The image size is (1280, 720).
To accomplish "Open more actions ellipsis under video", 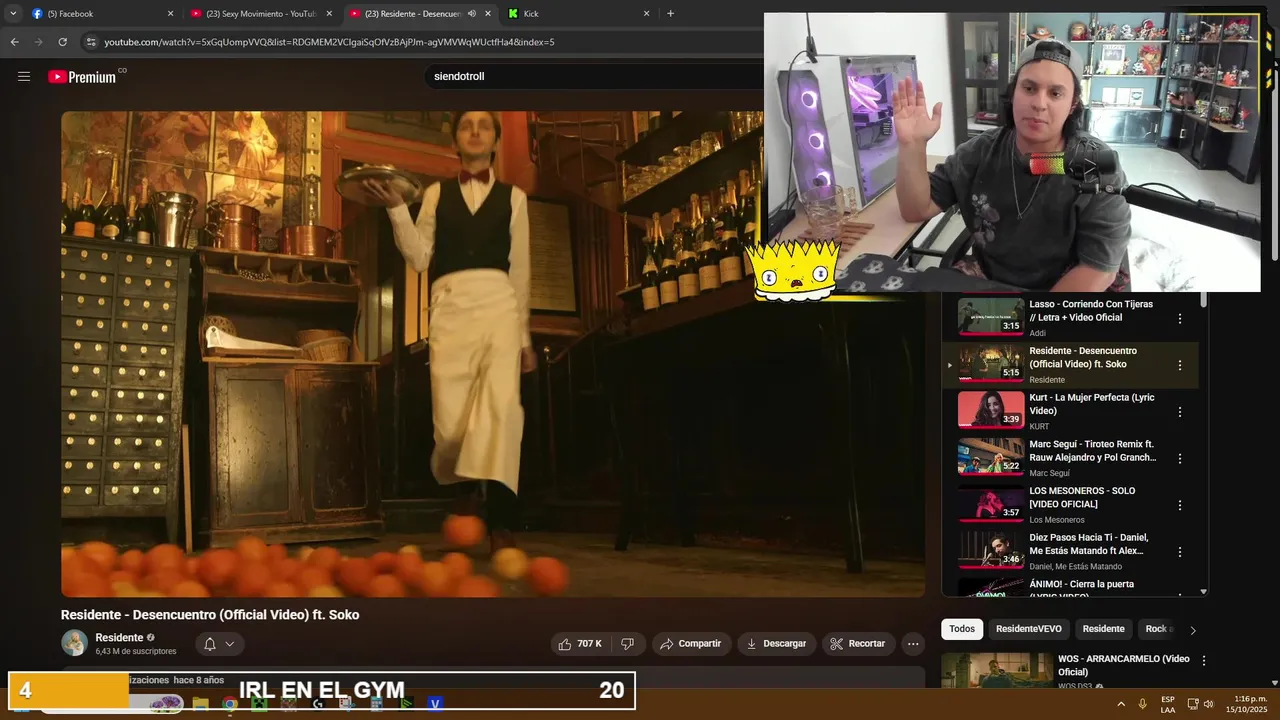I will tap(913, 644).
